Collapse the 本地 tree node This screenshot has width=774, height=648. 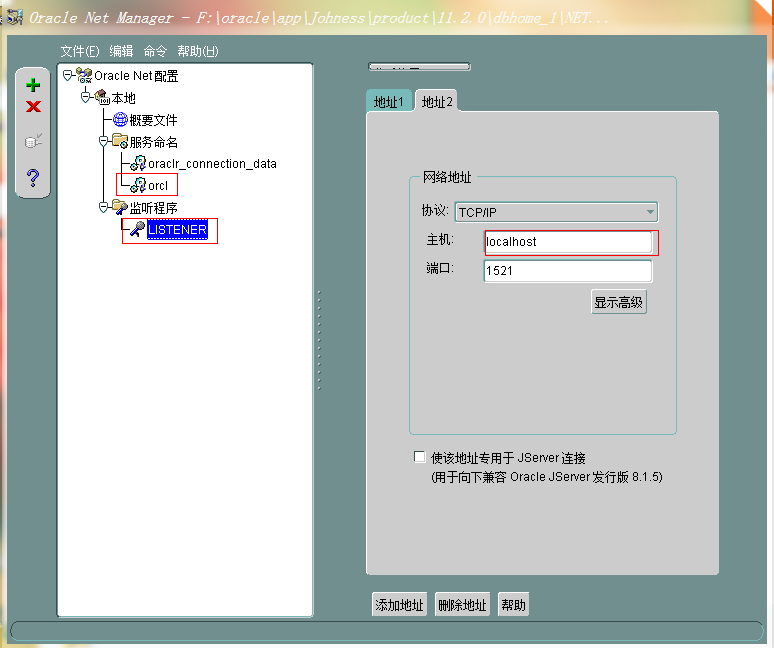click(x=85, y=97)
